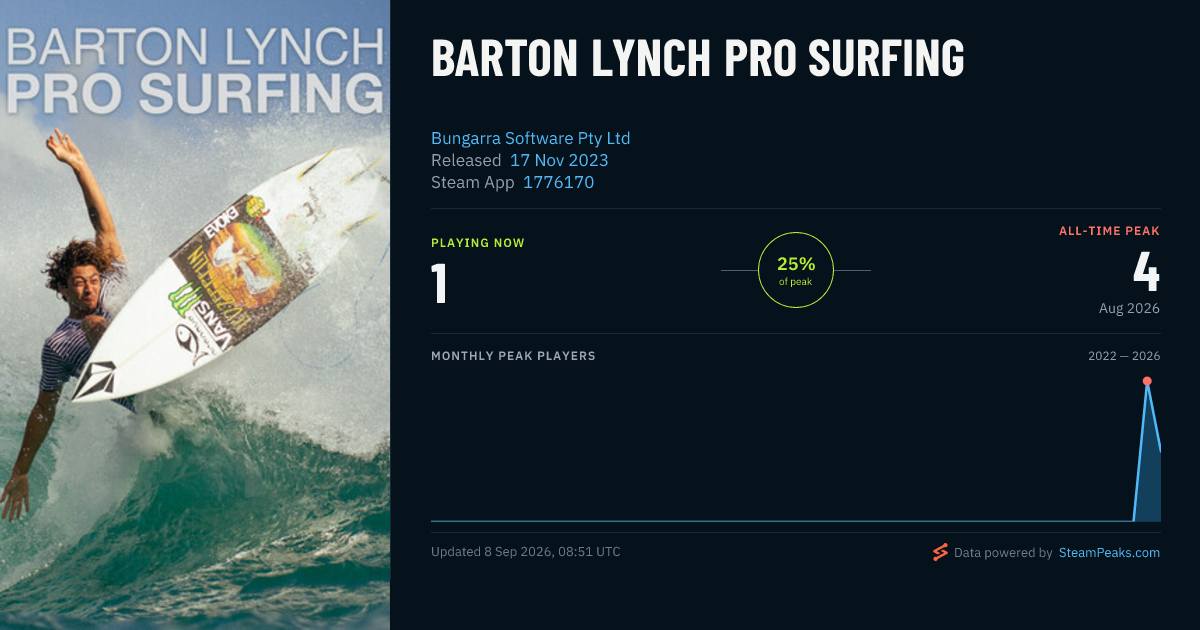
Task: Click the flat baseline of the player chart
Action: tap(781, 521)
